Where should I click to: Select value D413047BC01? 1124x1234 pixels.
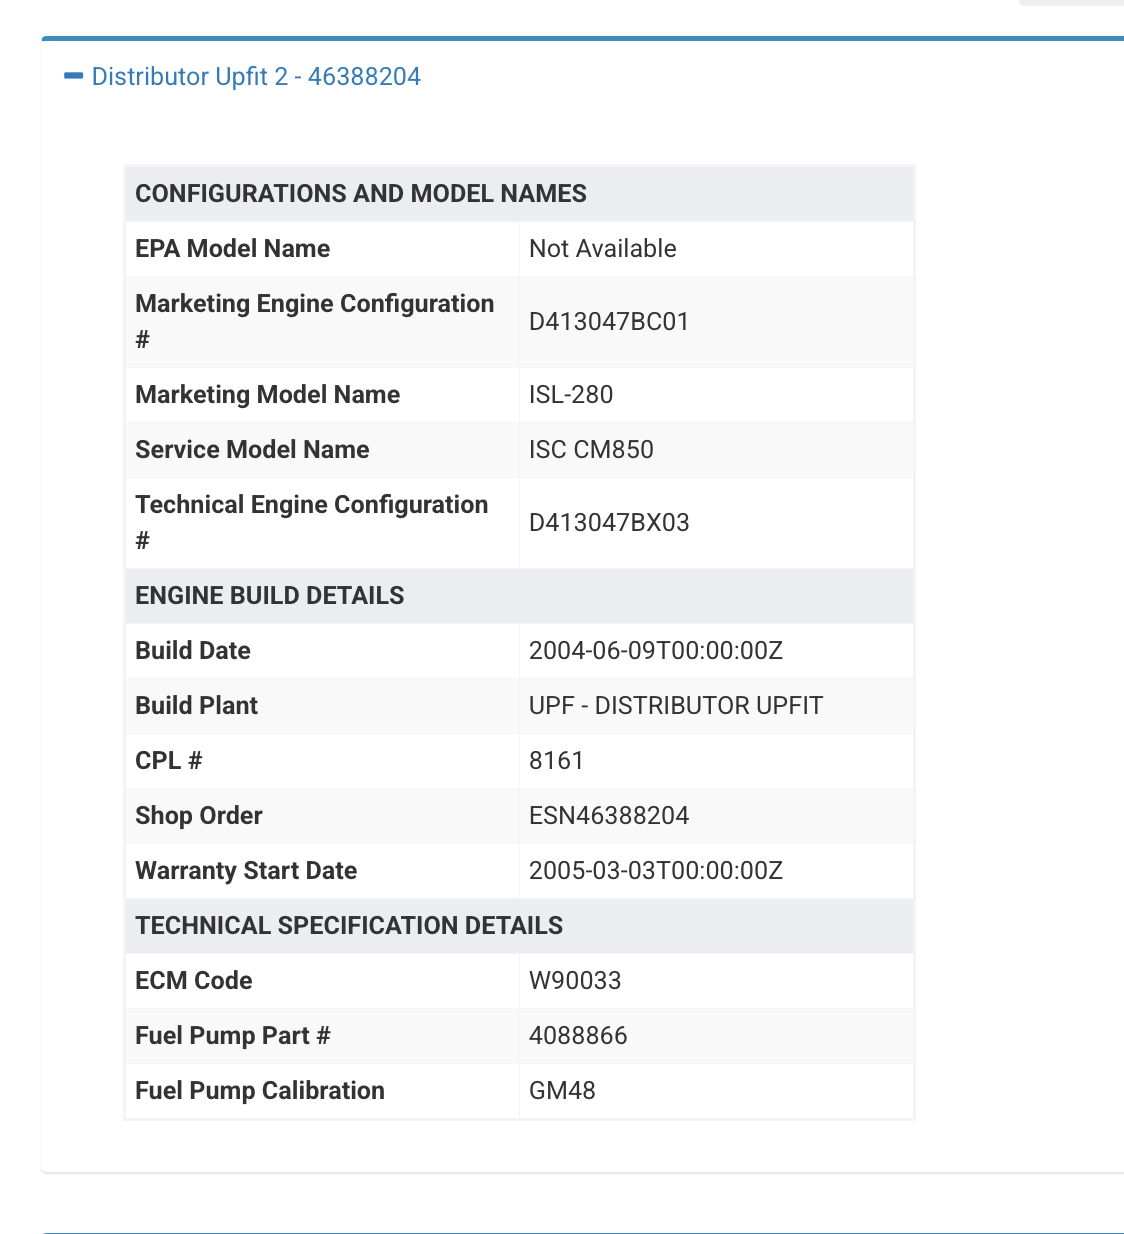609,322
